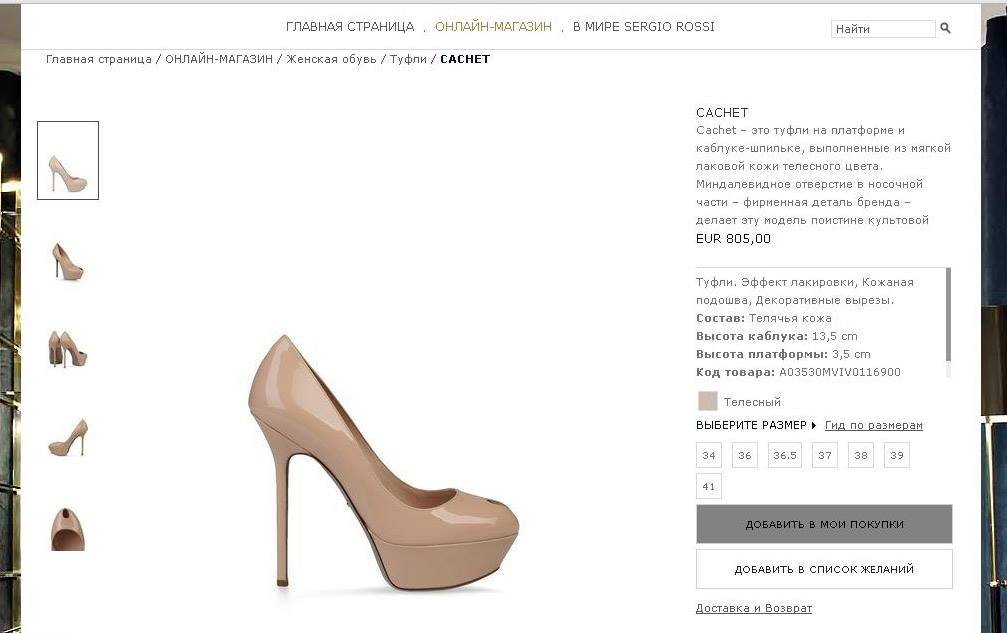Go to ГЛАВНАЯ СТРАНИЦА in top navigation

click(350, 27)
